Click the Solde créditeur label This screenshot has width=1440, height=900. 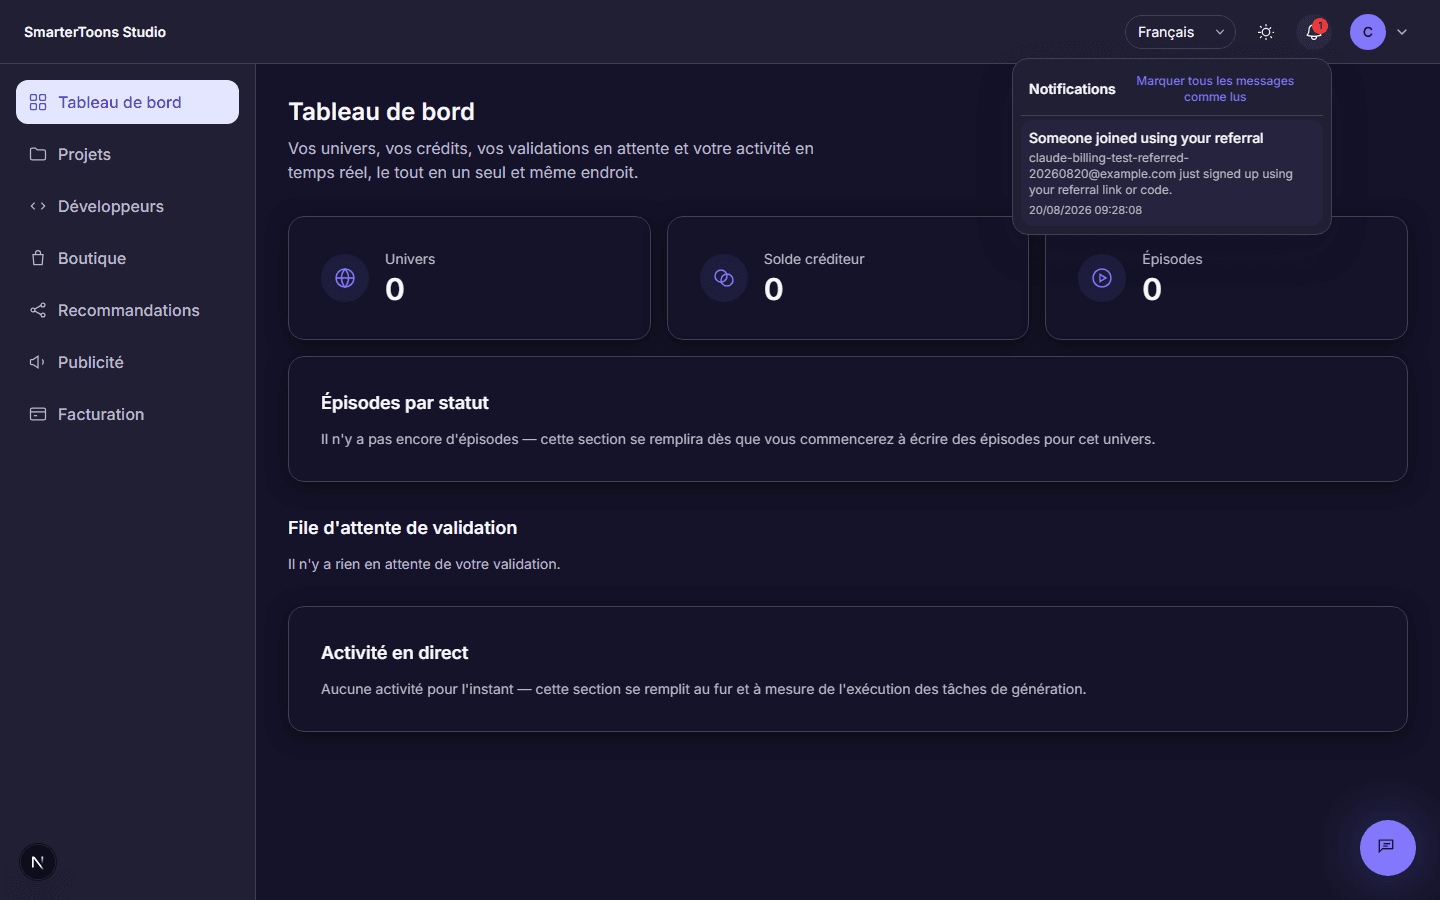tap(814, 259)
